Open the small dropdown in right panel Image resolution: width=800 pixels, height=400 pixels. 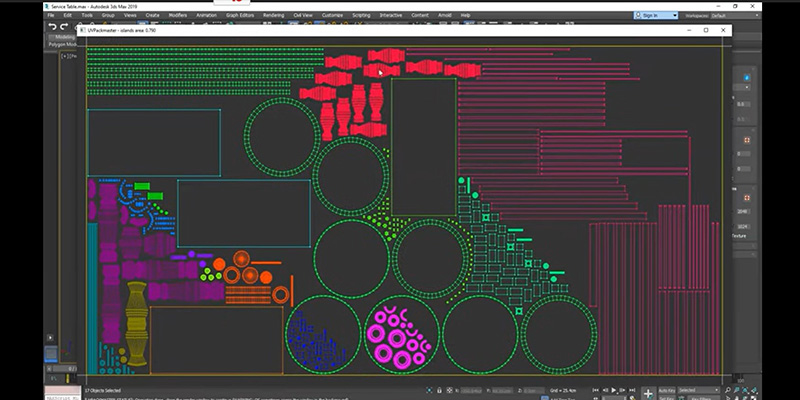pos(747,87)
